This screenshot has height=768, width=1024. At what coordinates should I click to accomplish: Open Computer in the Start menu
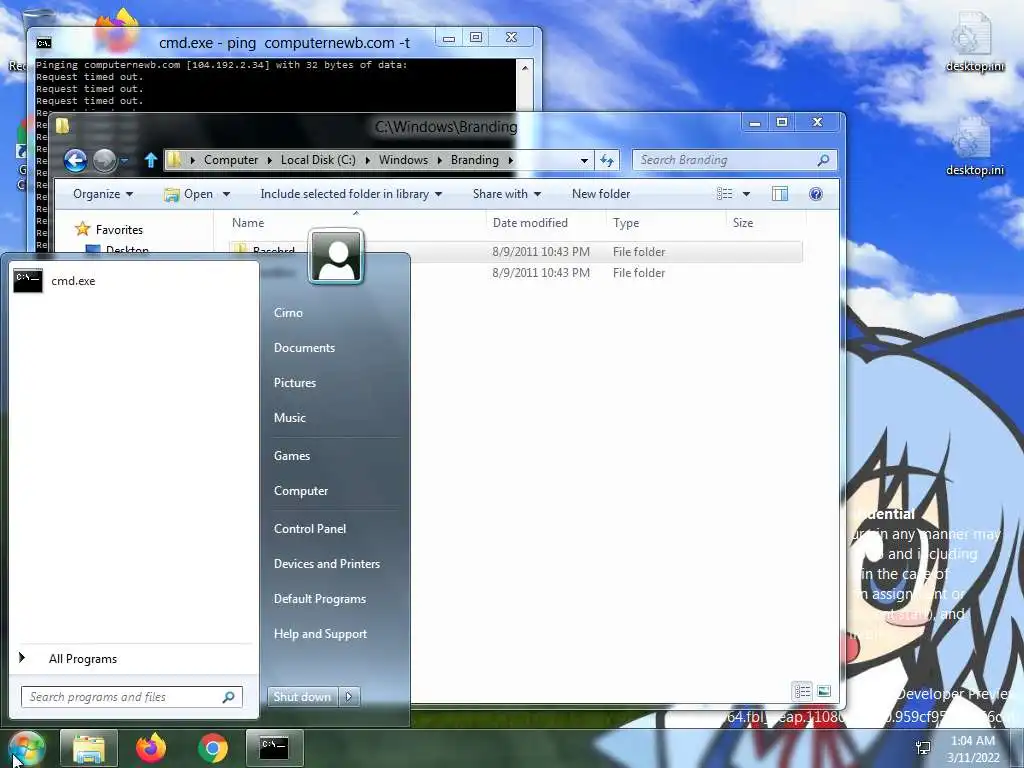point(300,491)
